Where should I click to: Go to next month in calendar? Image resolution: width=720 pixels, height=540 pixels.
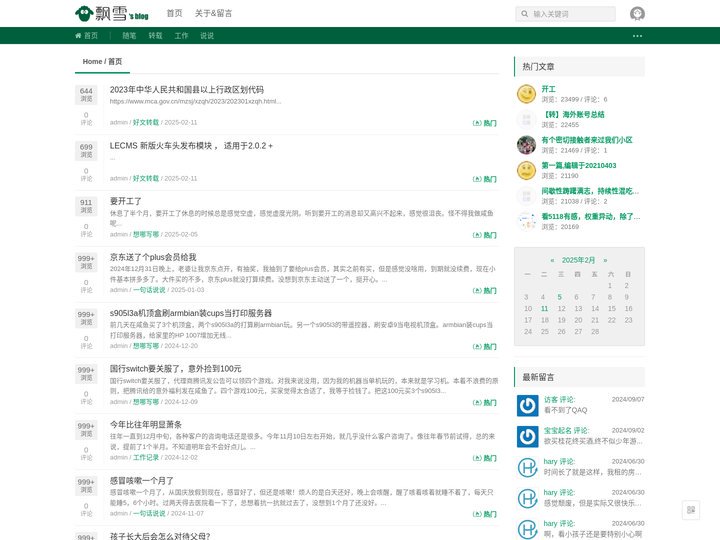pyautogui.click(x=605, y=260)
